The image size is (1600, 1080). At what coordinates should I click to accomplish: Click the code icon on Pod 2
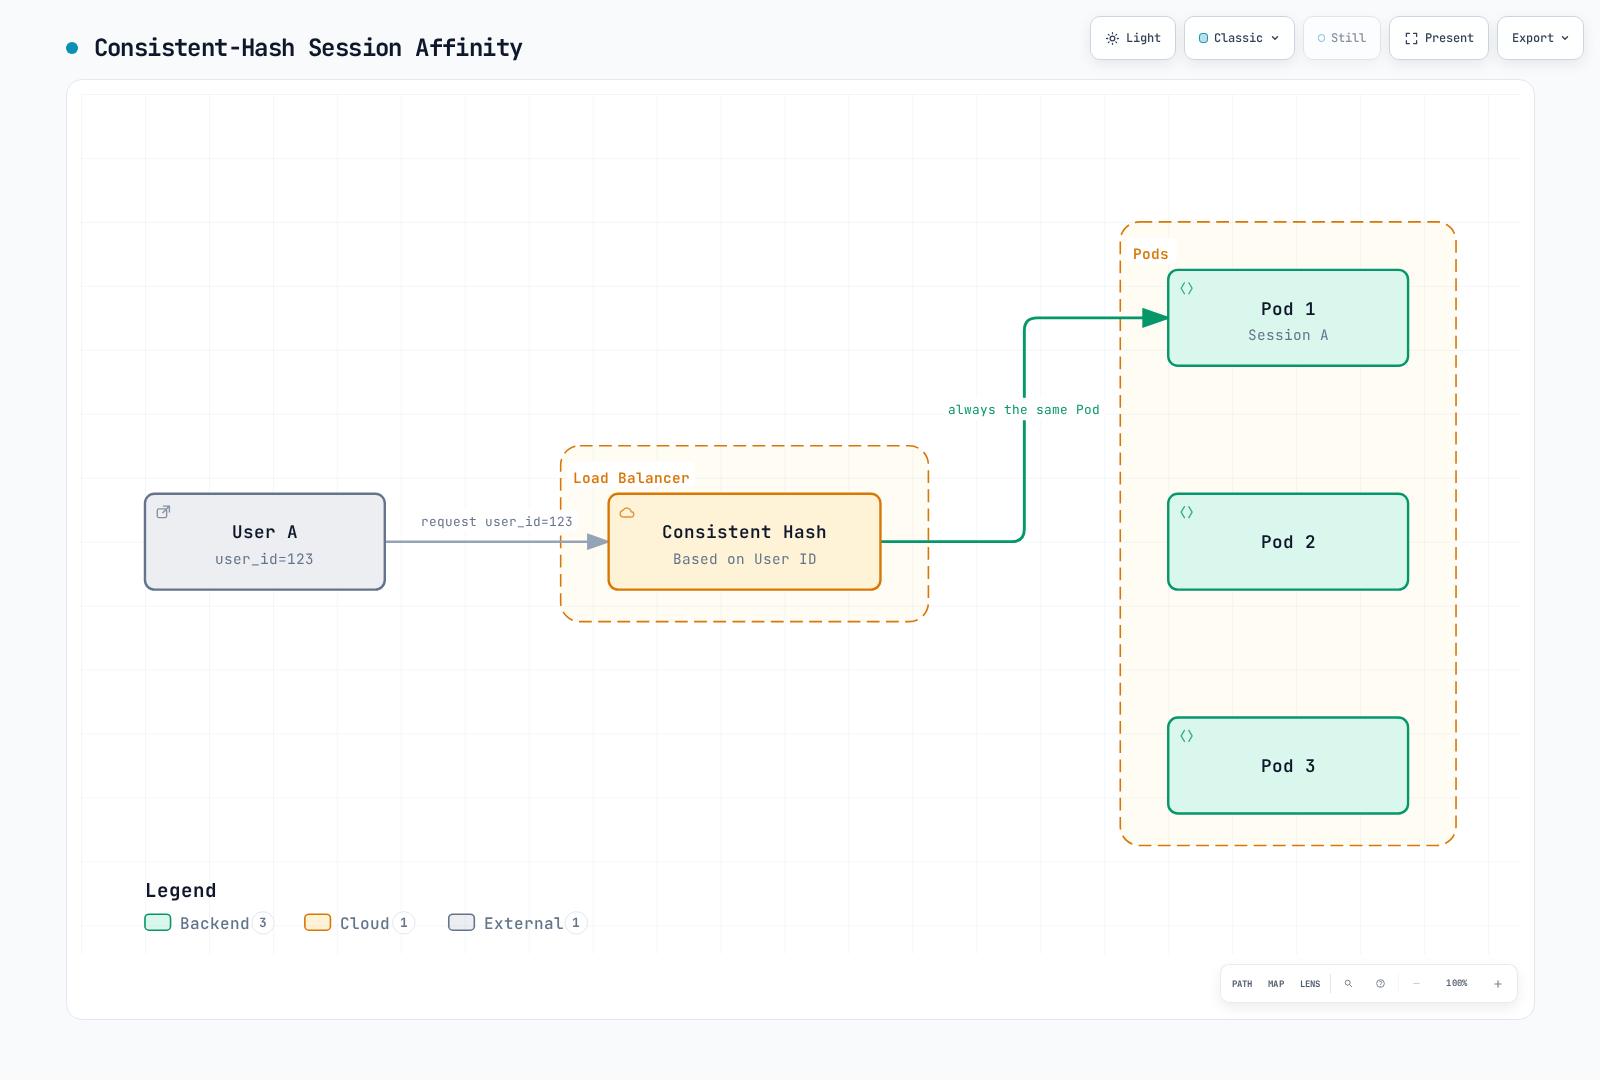pos(1187,512)
